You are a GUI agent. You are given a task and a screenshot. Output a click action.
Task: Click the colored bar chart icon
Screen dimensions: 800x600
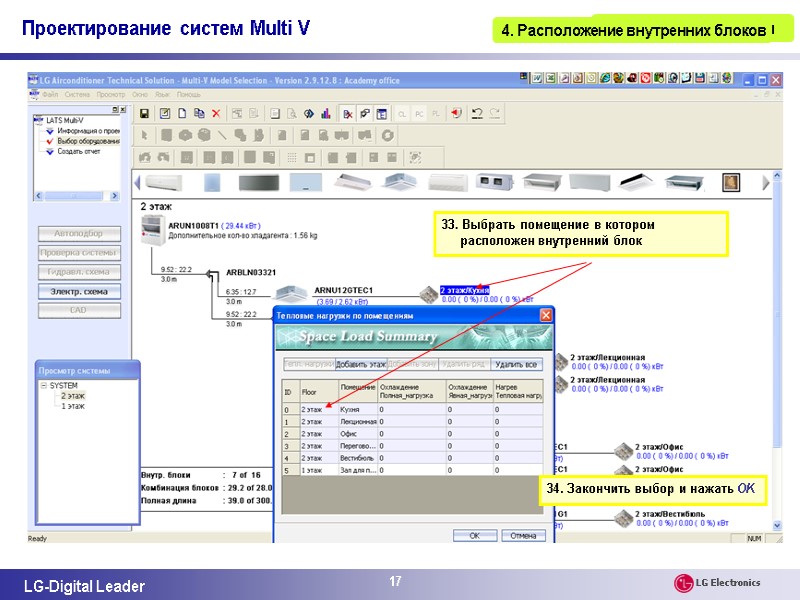(x=326, y=113)
